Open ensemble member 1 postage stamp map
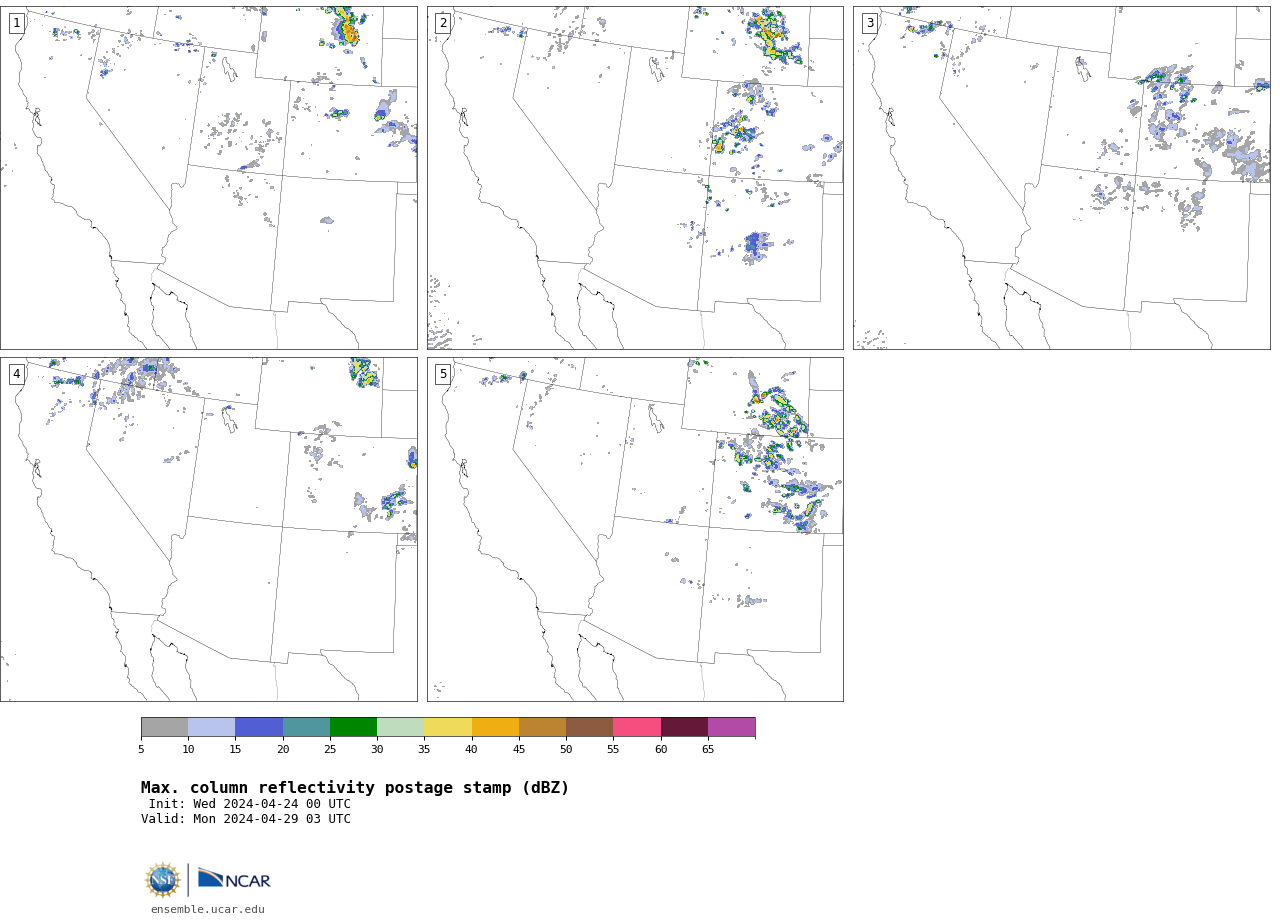 tap(208, 178)
